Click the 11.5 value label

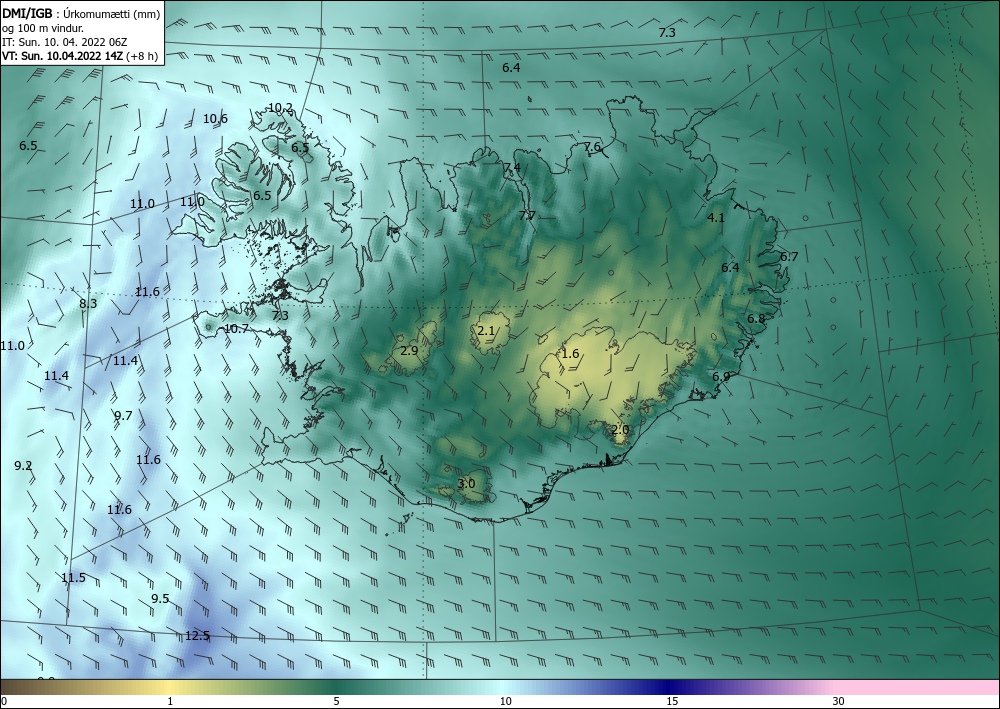pyautogui.click(x=73, y=578)
